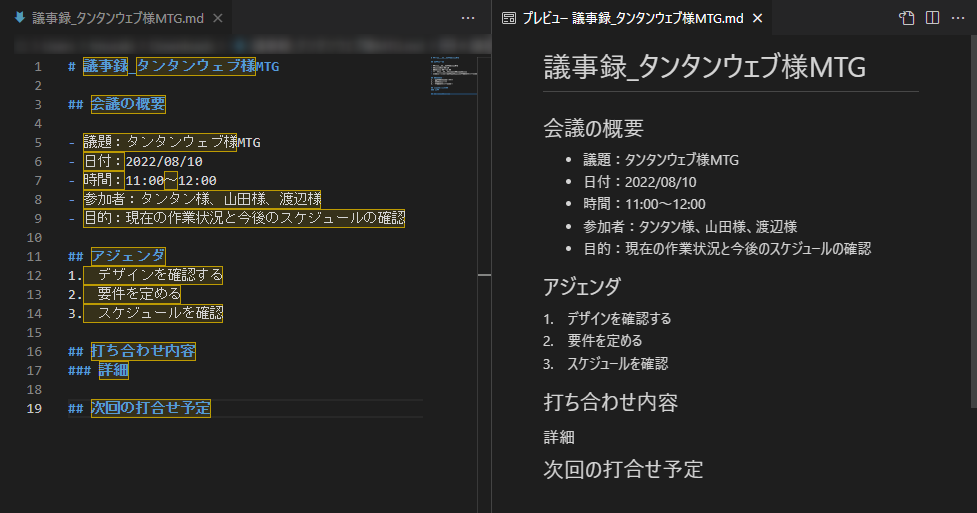Click the 会議の概要 heading in the preview

coord(593,128)
